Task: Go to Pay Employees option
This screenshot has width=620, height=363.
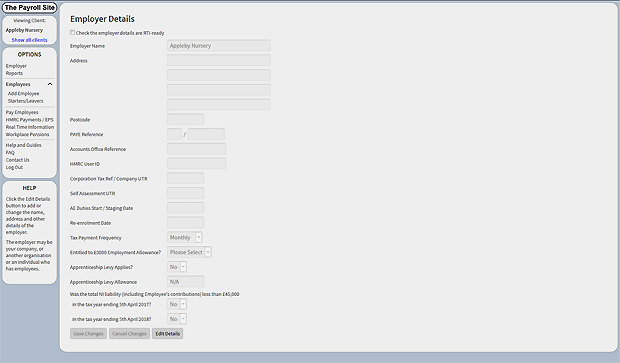Action: (x=22, y=112)
